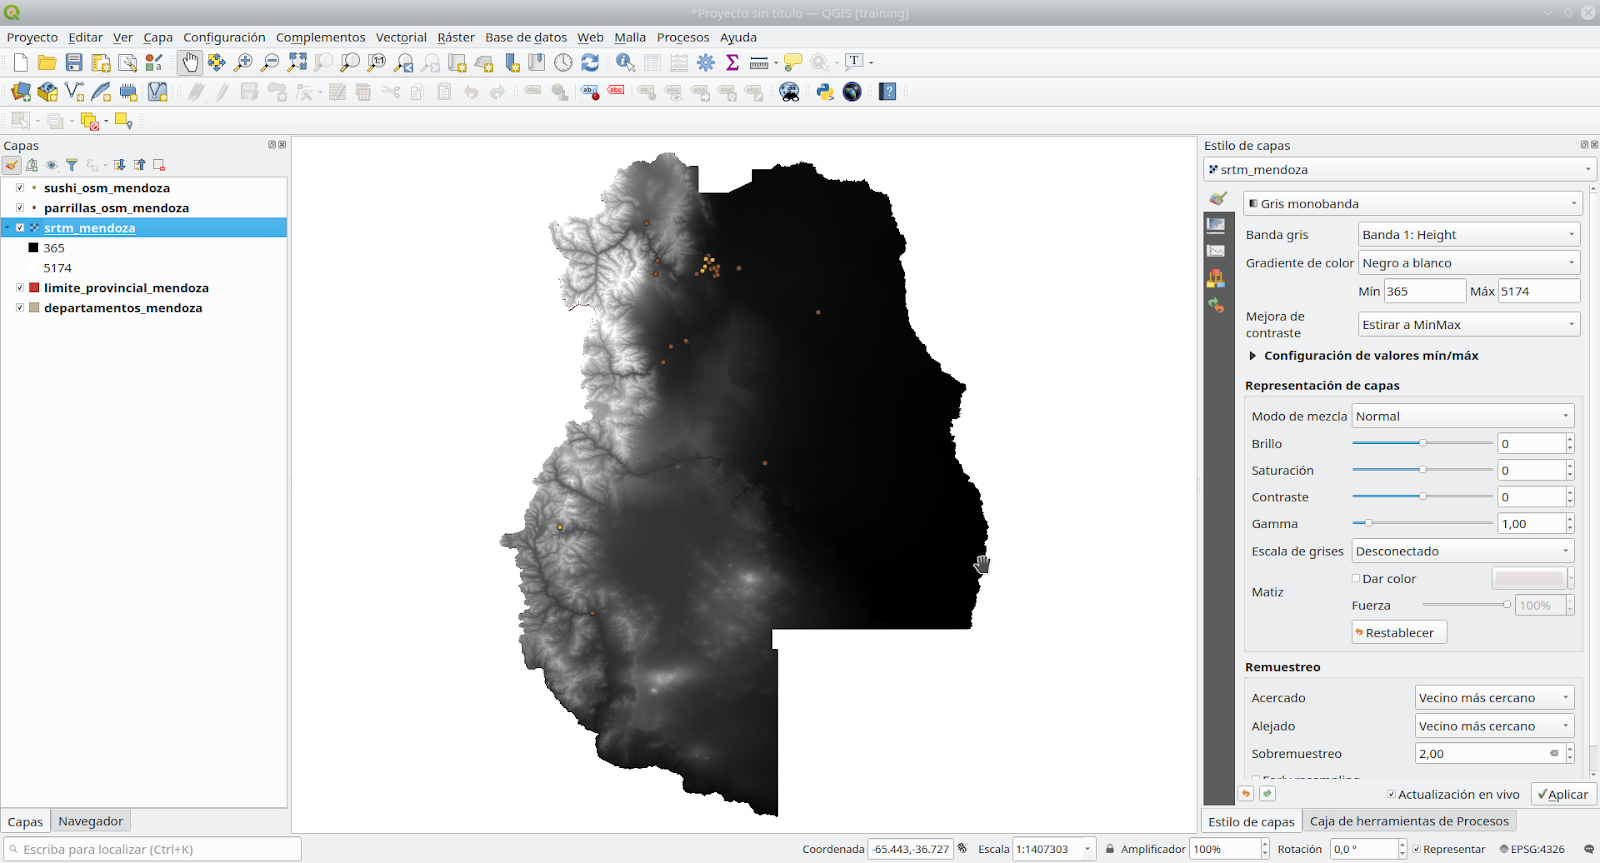Click the Refresh map canvas icon
Screen dimensions: 1600x863
click(590, 62)
